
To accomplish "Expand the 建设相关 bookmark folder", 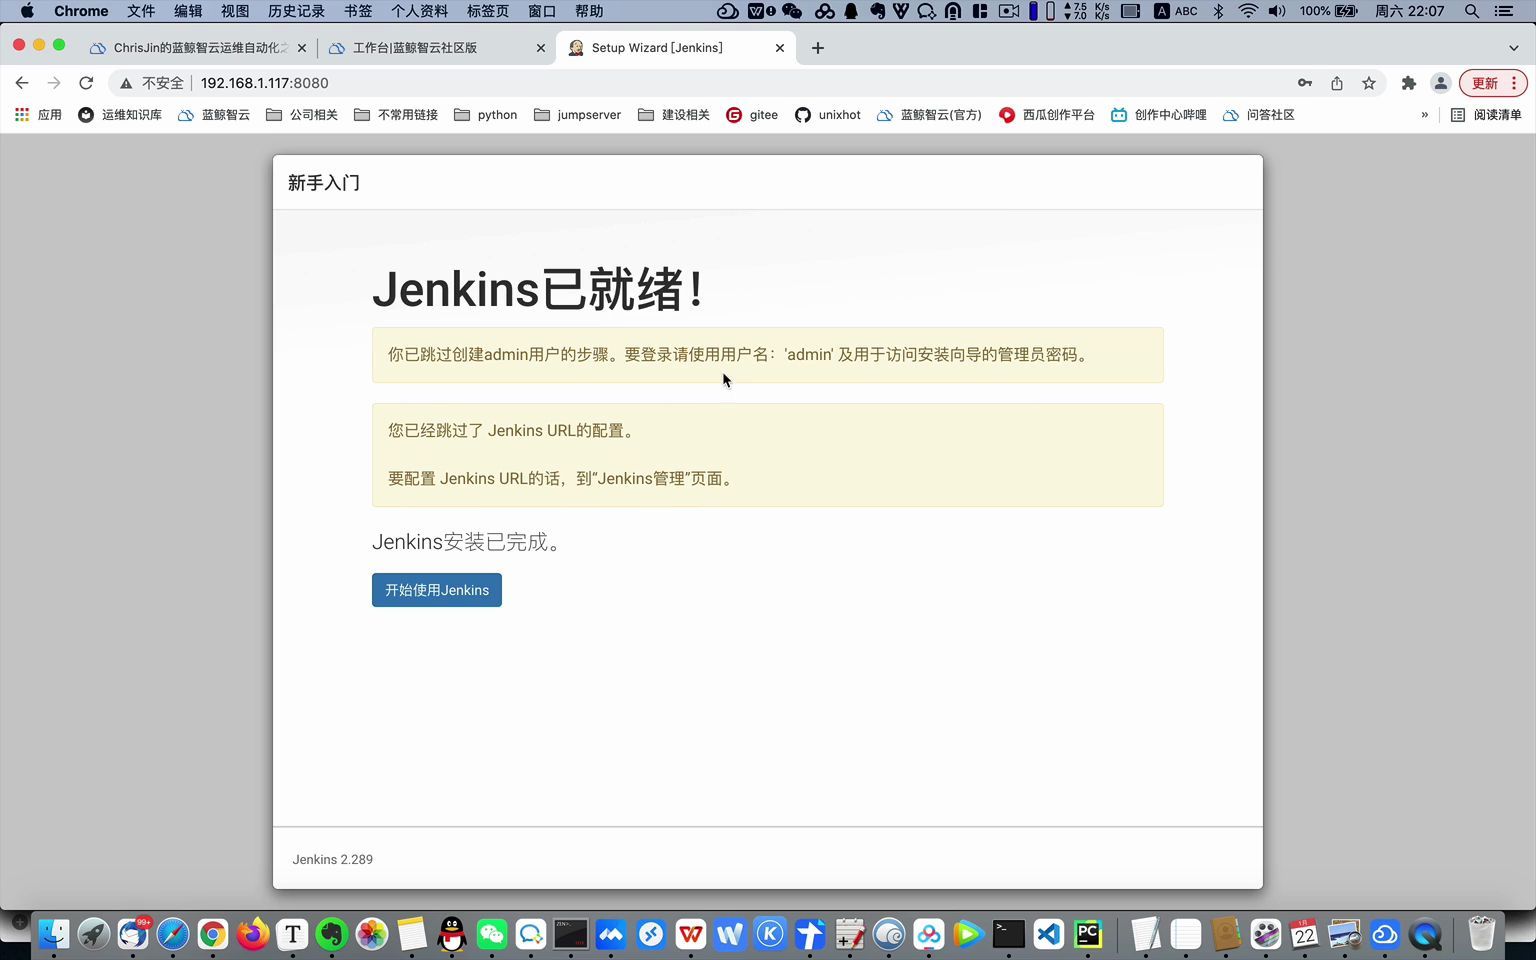I will point(674,115).
